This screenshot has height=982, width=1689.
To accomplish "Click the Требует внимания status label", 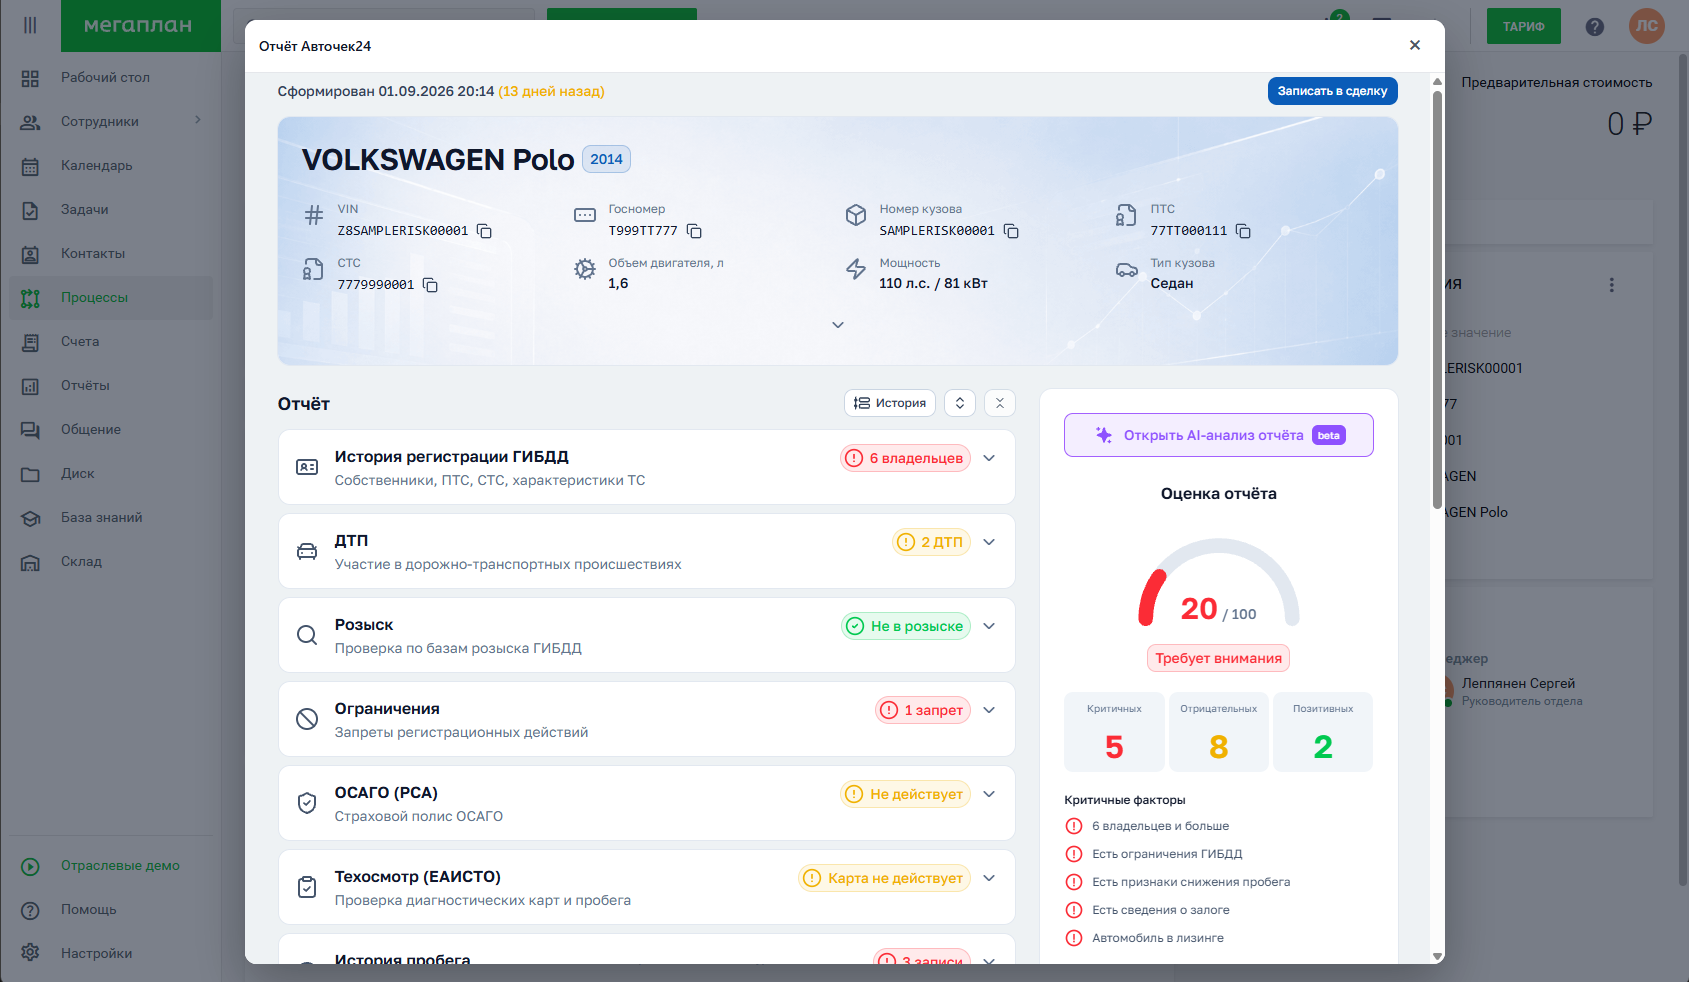I will 1218,658.
